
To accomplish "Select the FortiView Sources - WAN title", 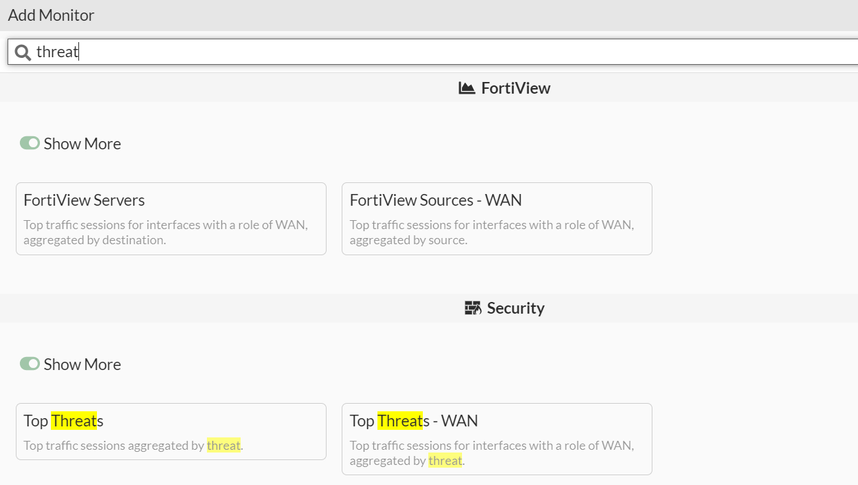I will [x=435, y=200].
